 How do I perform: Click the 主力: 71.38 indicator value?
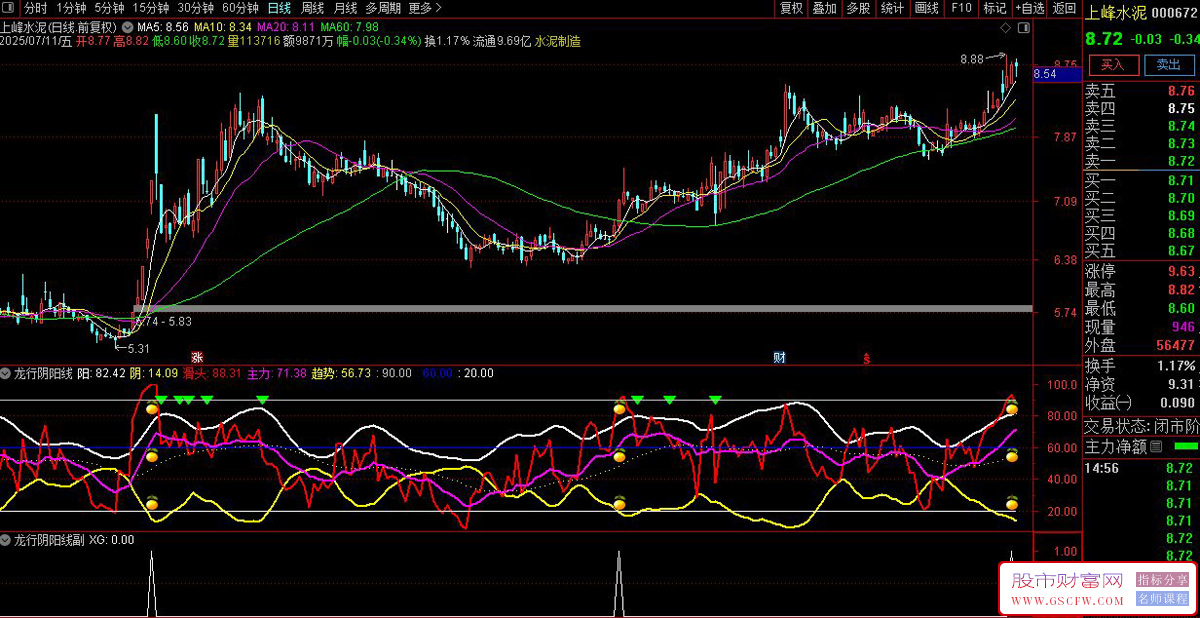(277, 373)
